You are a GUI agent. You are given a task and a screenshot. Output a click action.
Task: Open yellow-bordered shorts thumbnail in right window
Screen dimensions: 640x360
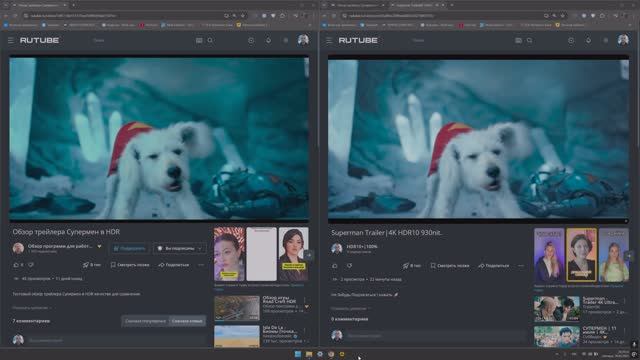(x=581, y=255)
